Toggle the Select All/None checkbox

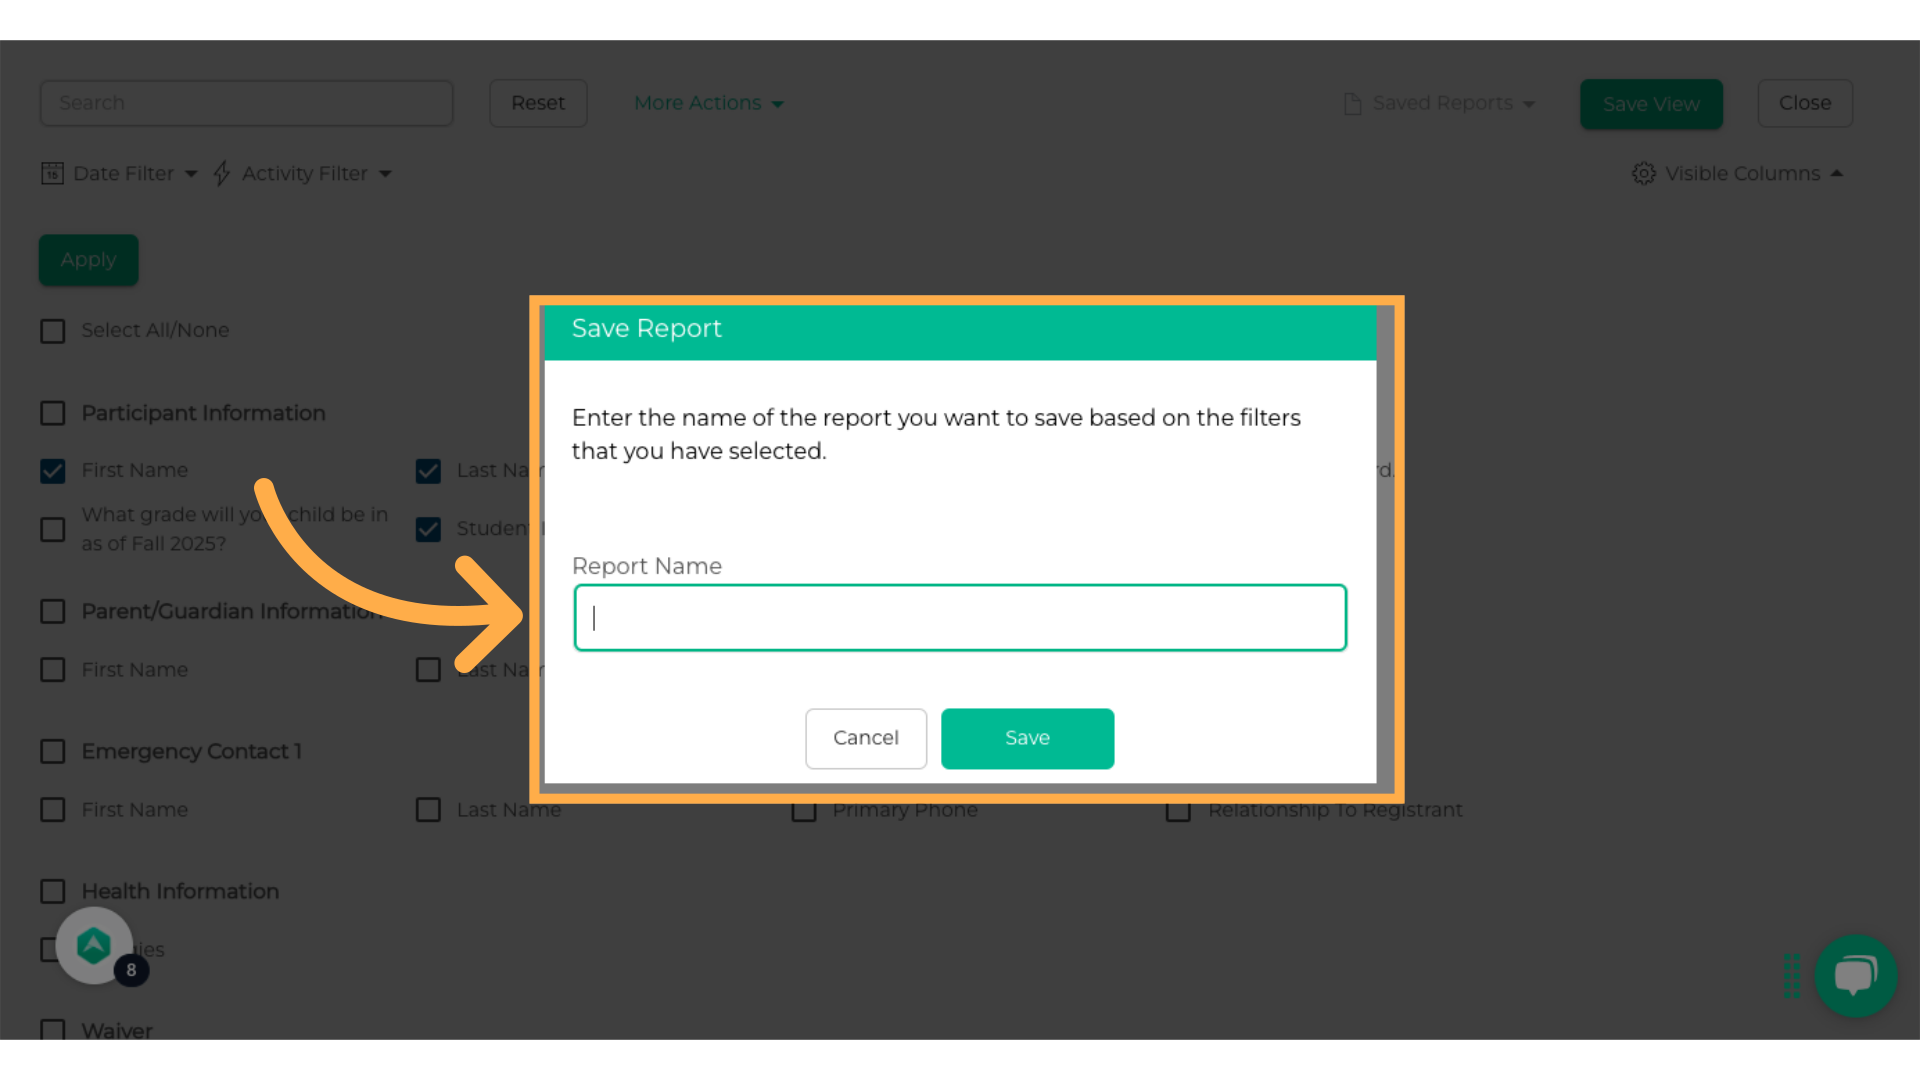click(53, 331)
